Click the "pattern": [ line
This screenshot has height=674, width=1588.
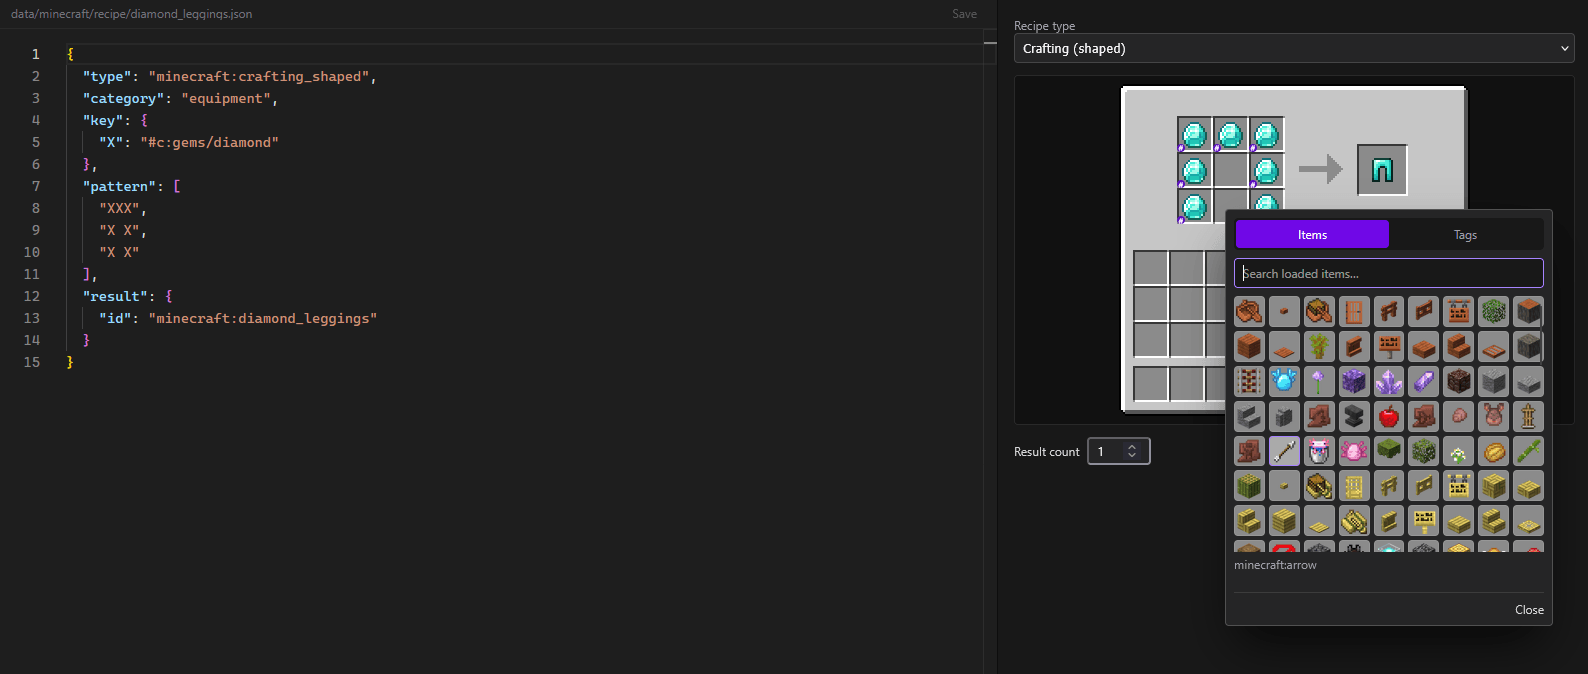(131, 186)
